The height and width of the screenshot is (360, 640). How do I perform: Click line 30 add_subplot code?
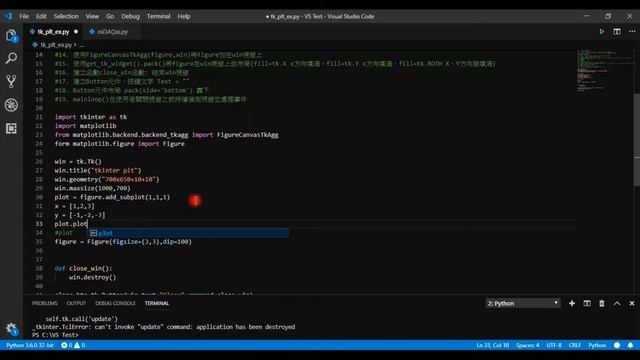[x=112, y=197]
